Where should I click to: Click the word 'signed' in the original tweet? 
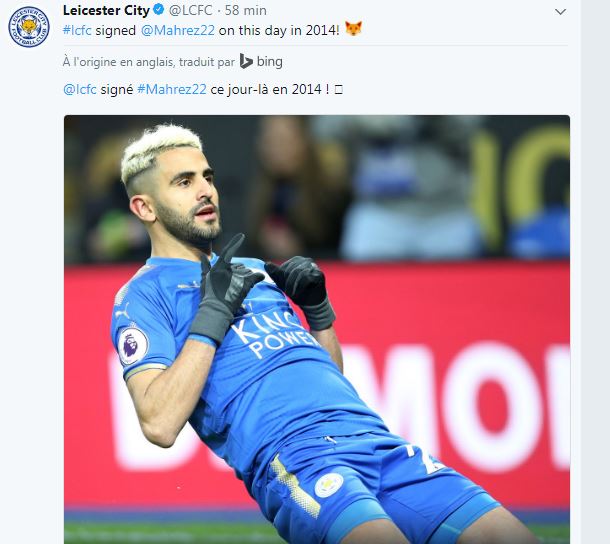(x=116, y=31)
